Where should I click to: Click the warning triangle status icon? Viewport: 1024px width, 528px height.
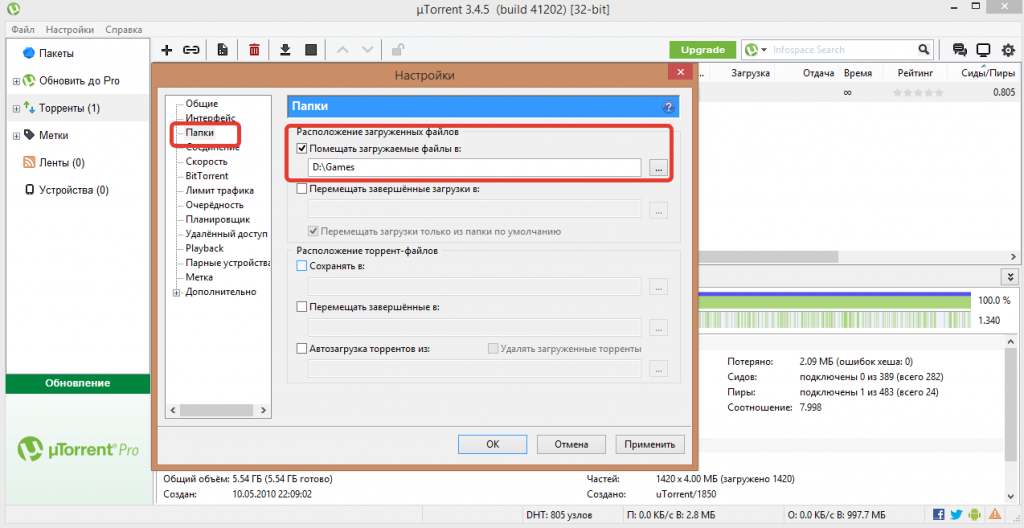pyautogui.click(x=995, y=514)
